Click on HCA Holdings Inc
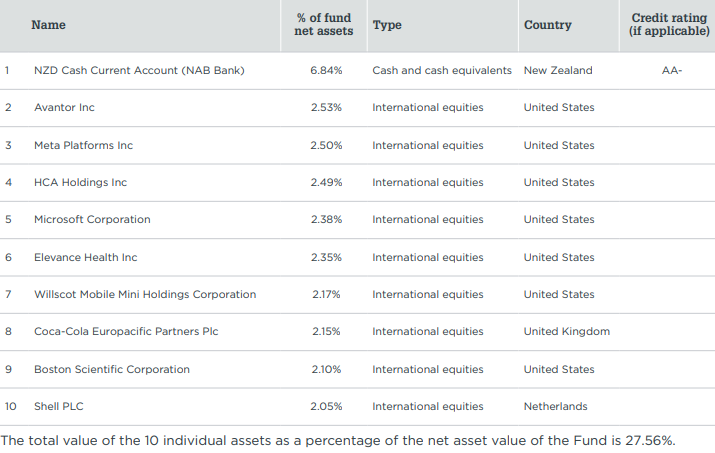Image resolution: width=715 pixels, height=453 pixels. (80, 182)
